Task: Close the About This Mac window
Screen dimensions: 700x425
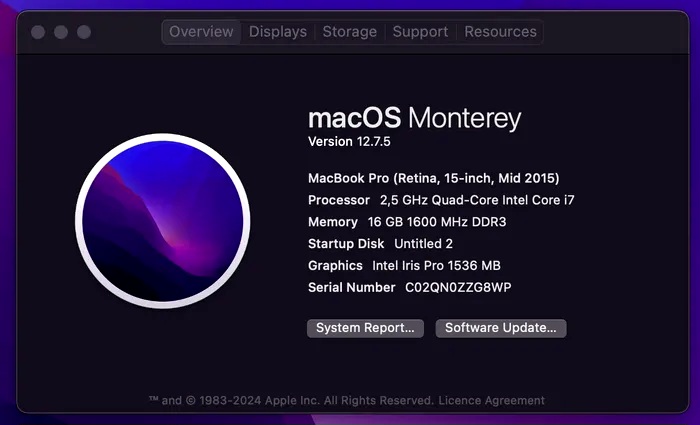Action: (x=38, y=32)
